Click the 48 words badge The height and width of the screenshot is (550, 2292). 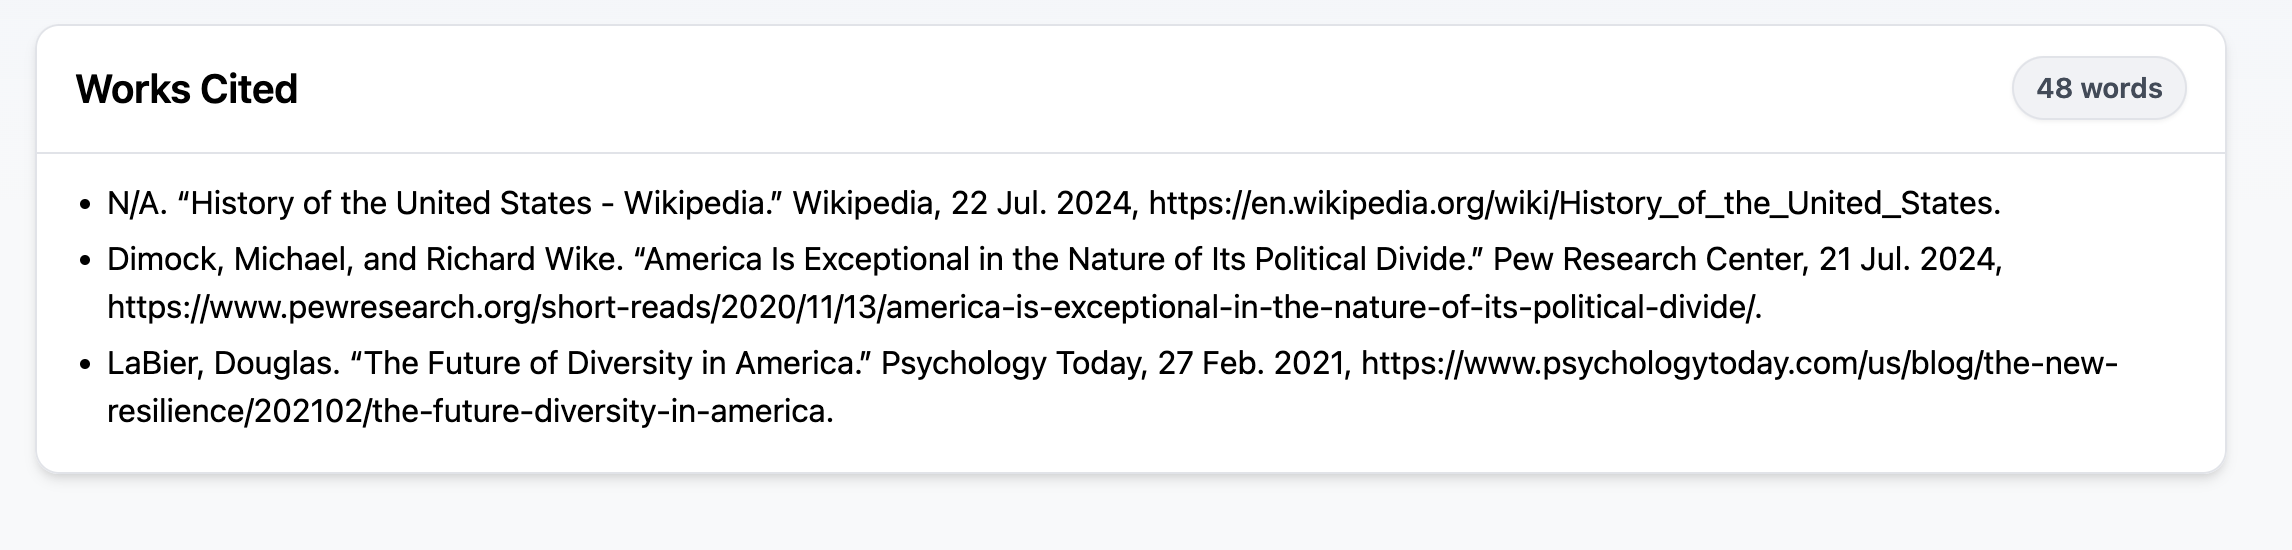click(x=2099, y=88)
